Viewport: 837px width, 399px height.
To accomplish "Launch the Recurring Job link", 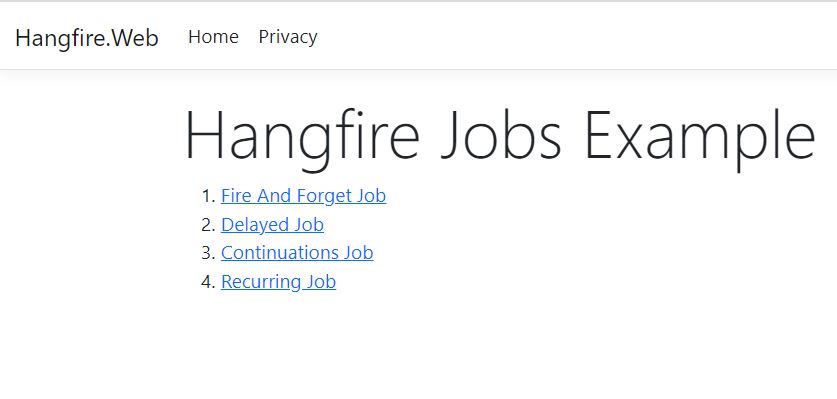I will point(278,281).
